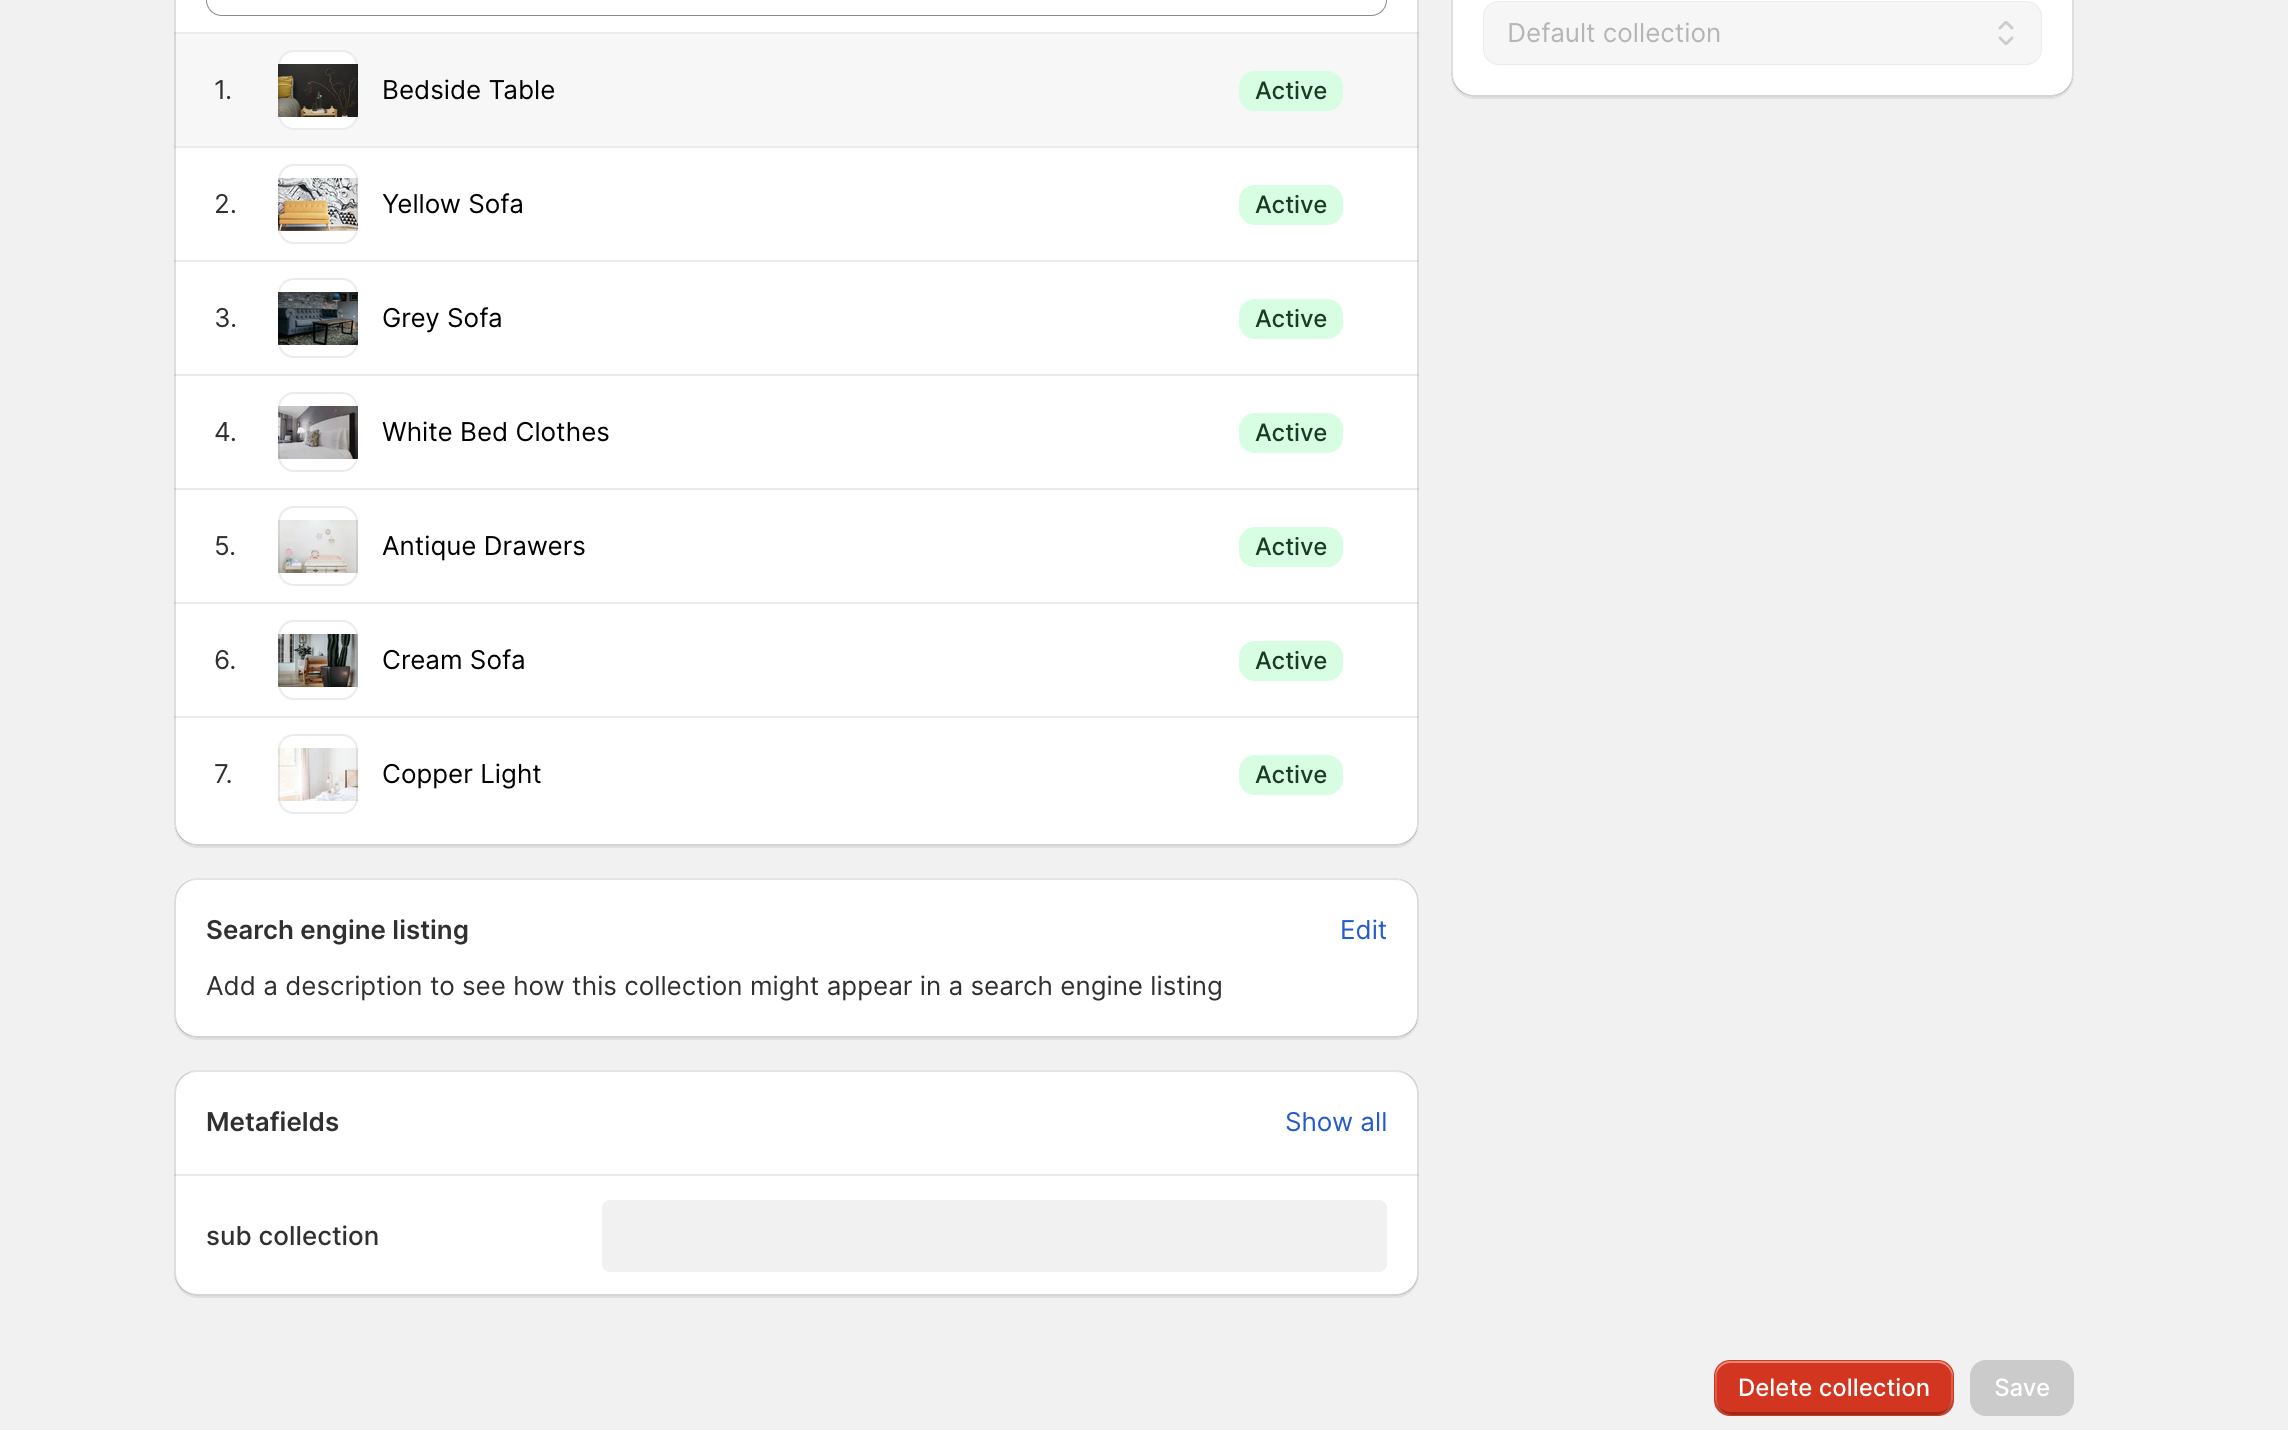Delete the collection
The image size is (2288, 1430).
(1833, 1387)
